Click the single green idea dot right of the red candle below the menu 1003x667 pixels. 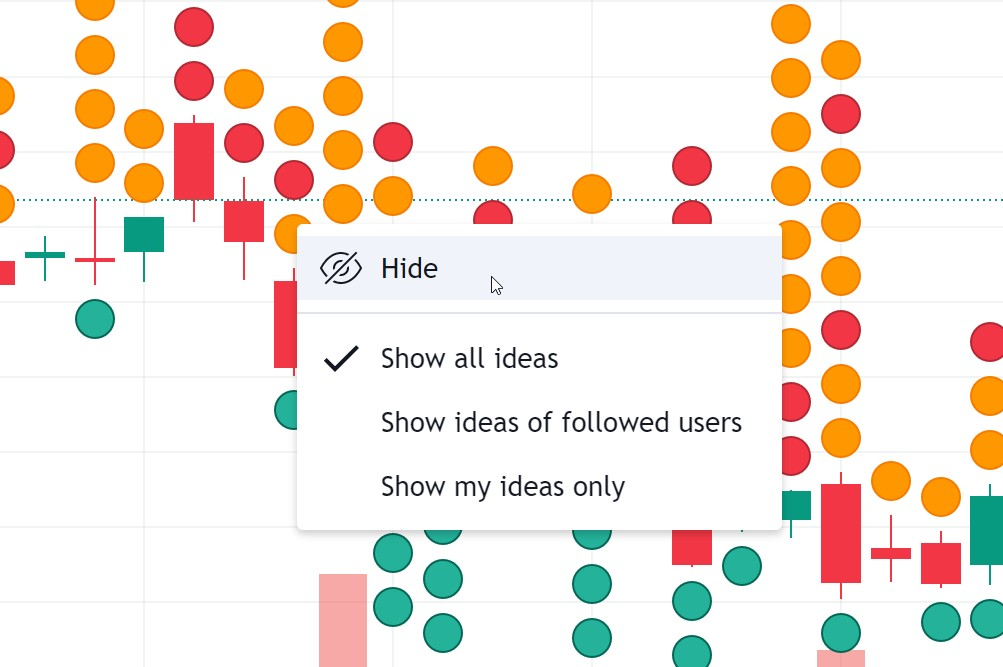[x=742, y=566]
